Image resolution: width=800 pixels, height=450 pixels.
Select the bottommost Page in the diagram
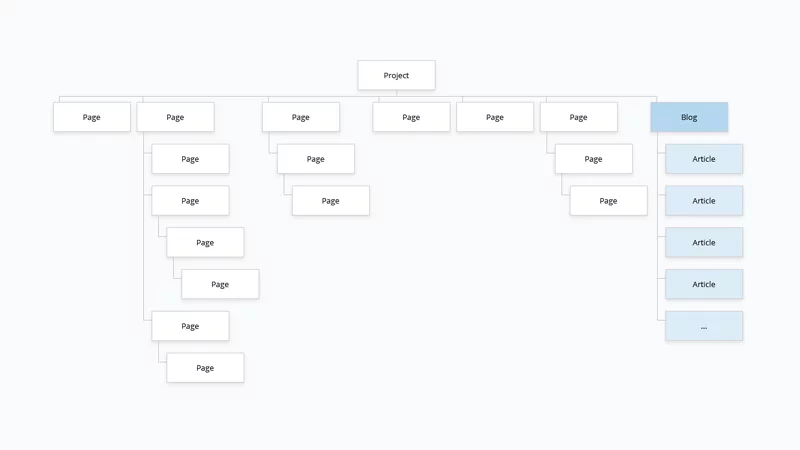coord(205,368)
